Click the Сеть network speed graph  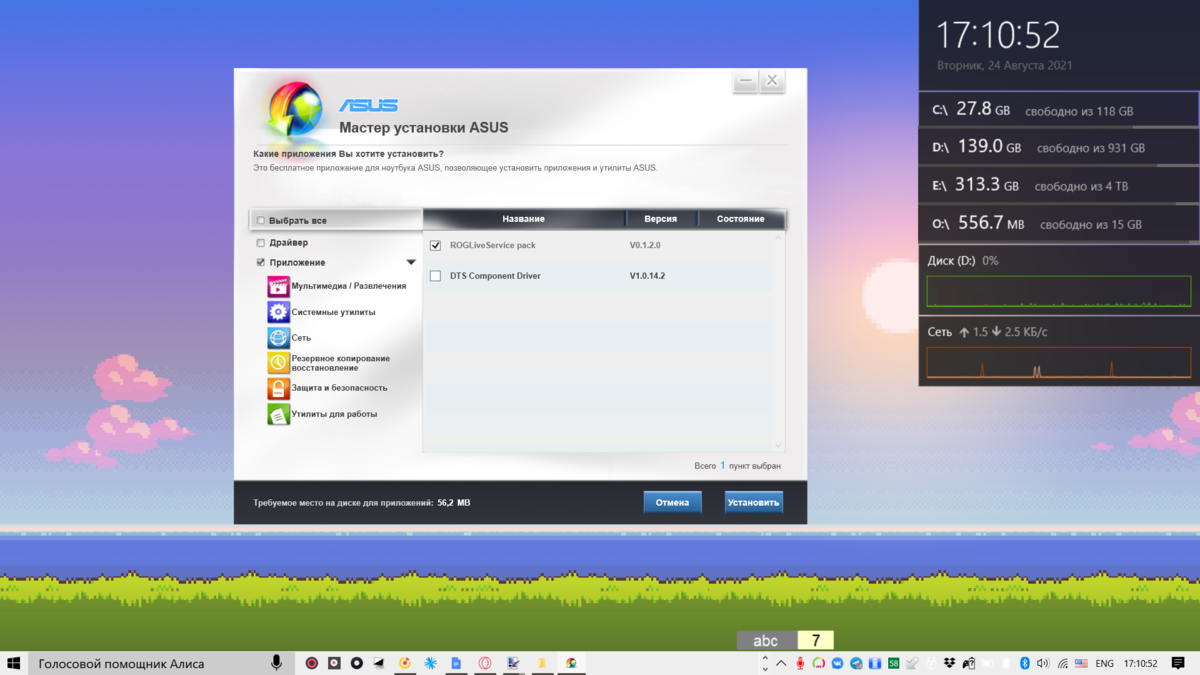pyautogui.click(x=1059, y=363)
